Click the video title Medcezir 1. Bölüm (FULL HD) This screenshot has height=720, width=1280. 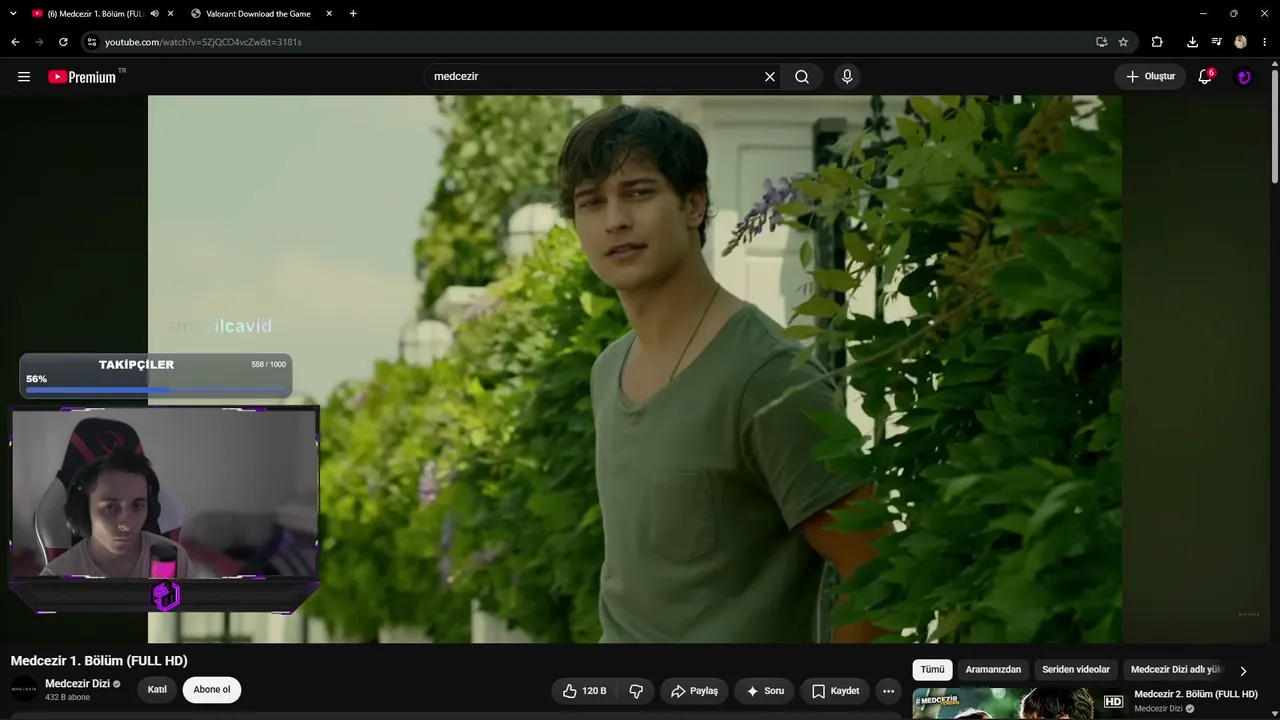tap(99, 661)
